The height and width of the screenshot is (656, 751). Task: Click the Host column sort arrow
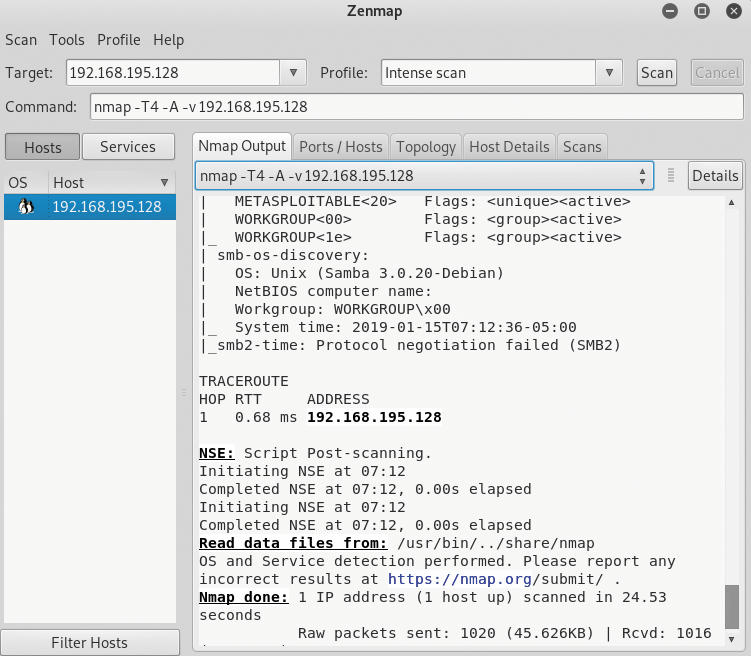(x=164, y=182)
